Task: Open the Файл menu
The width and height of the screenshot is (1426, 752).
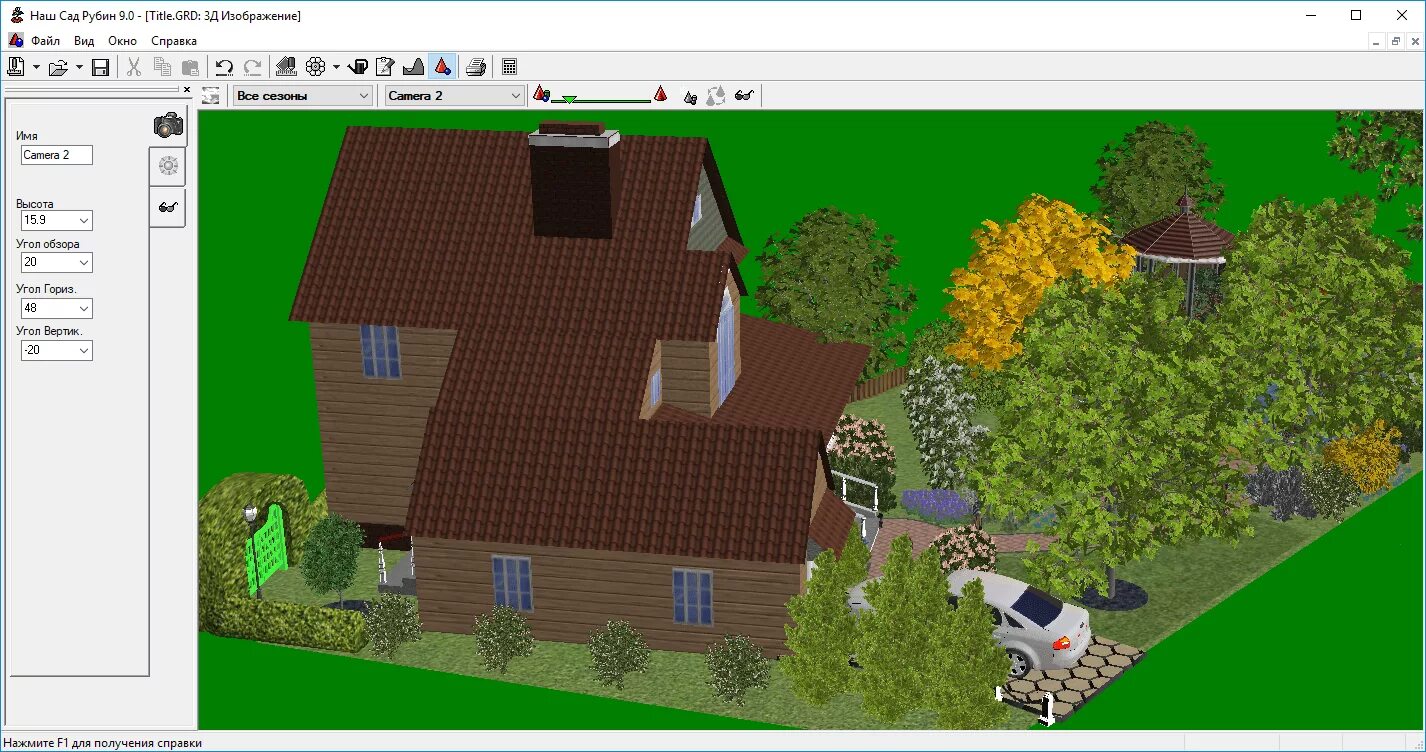Action: pyautogui.click(x=45, y=41)
